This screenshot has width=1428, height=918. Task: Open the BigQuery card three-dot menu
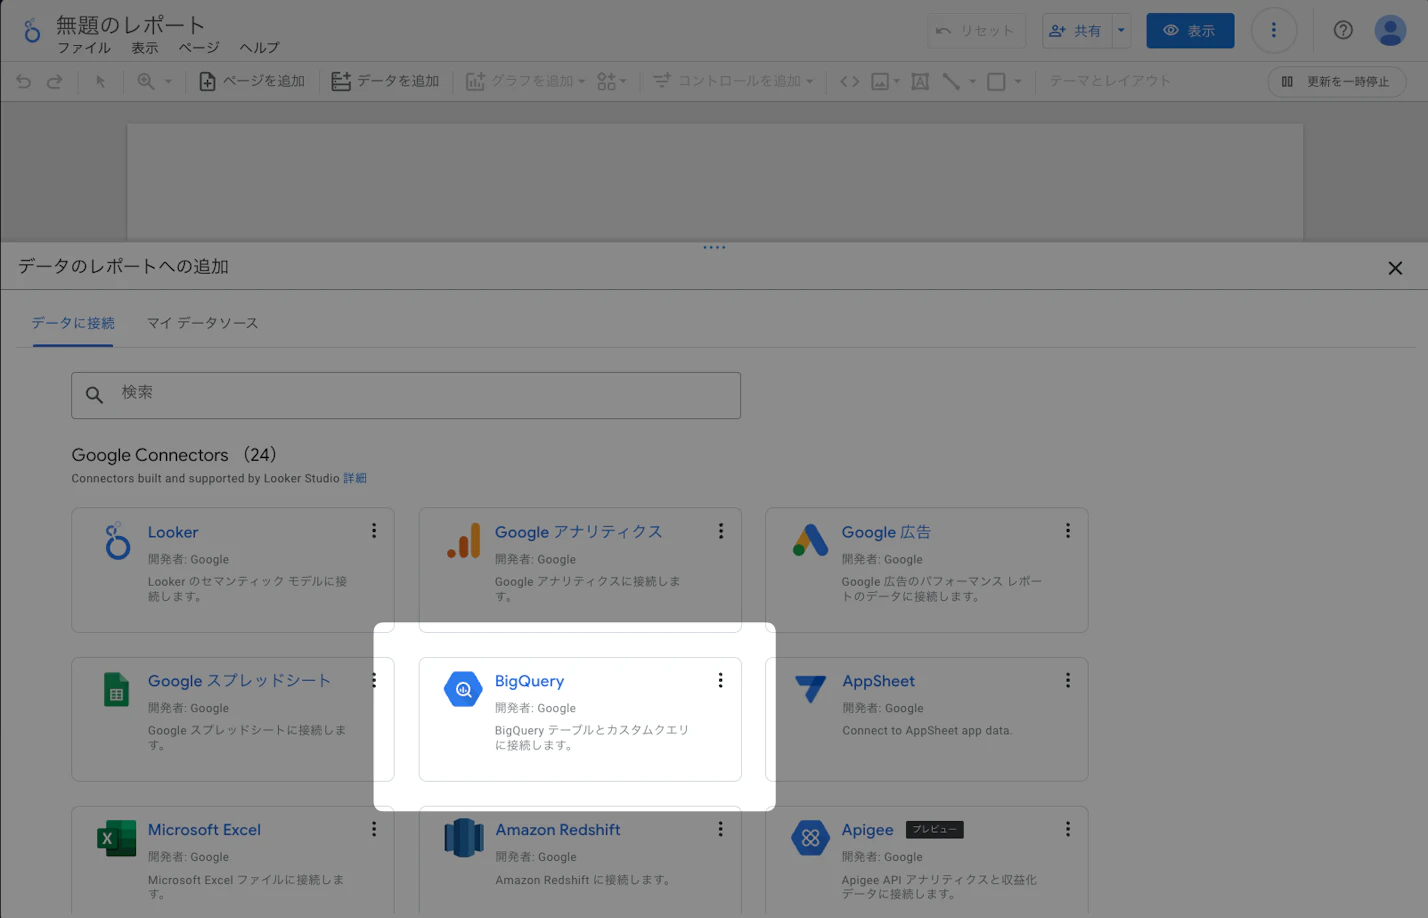[x=720, y=680]
